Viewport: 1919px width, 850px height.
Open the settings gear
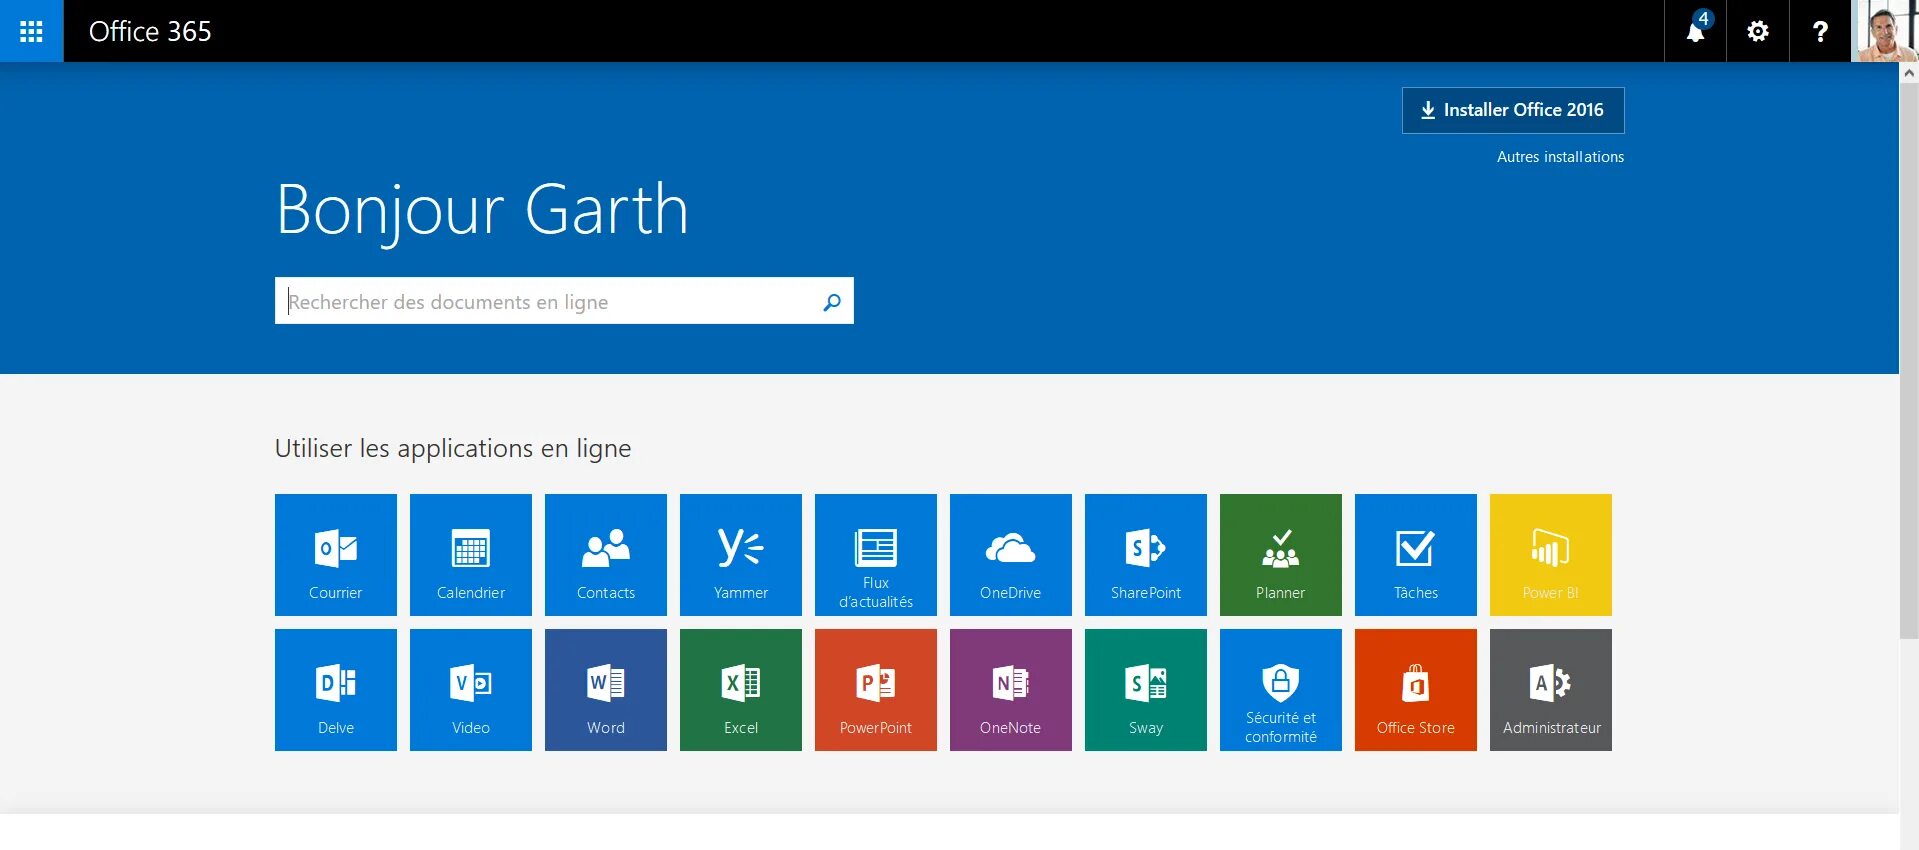[1757, 31]
